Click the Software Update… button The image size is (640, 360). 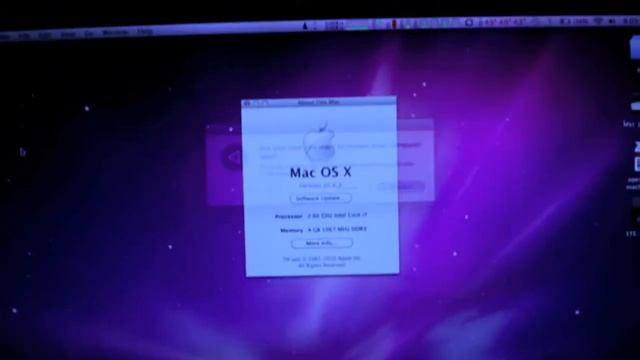[321, 198]
